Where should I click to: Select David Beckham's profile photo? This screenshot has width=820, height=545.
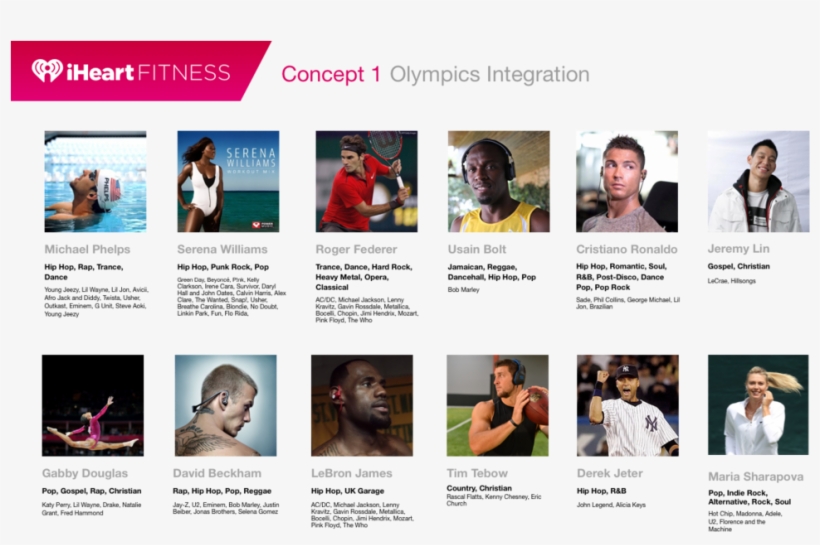[x=225, y=405]
